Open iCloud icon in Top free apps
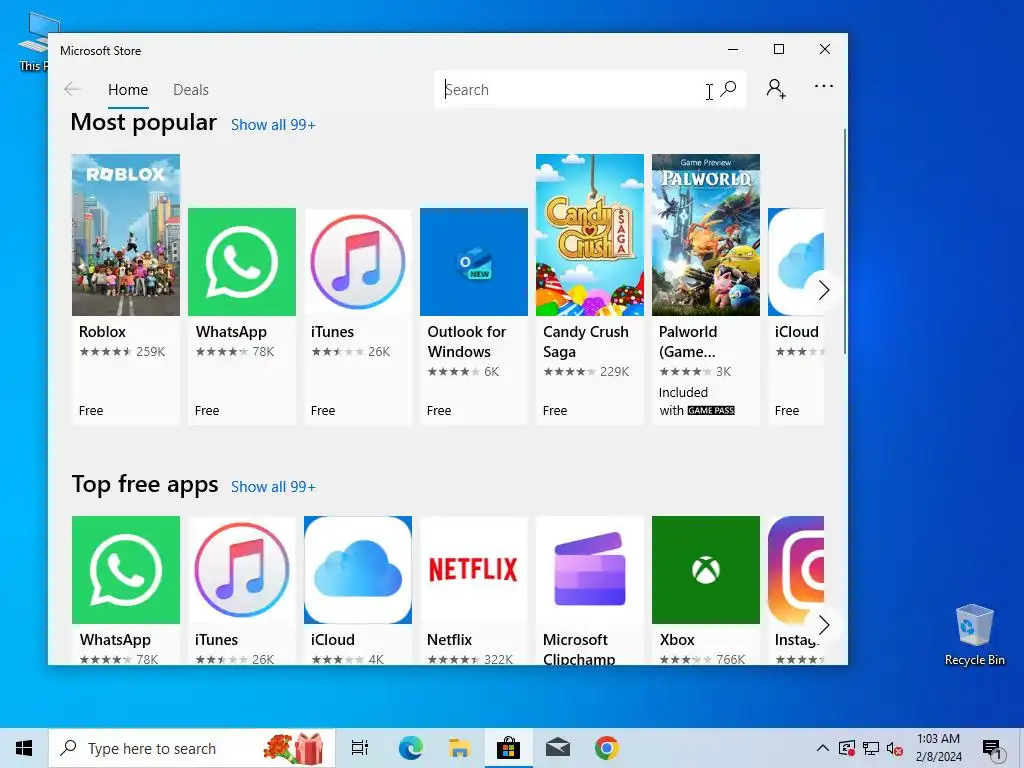The image size is (1024, 768). pyautogui.click(x=358, y=570)
